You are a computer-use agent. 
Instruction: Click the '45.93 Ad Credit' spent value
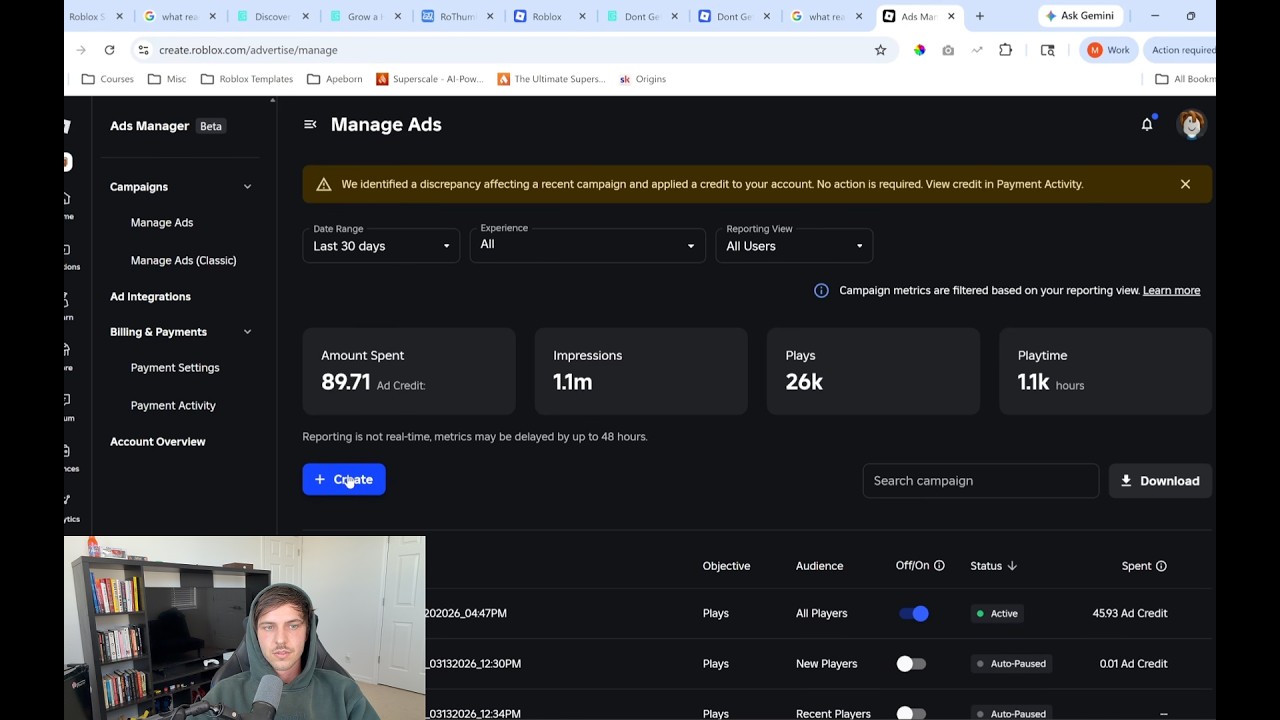(1130, 614)
